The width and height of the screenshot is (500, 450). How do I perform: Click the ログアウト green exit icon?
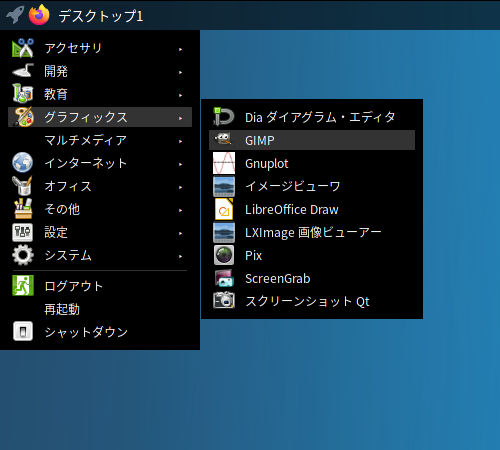tap(23, 286)
